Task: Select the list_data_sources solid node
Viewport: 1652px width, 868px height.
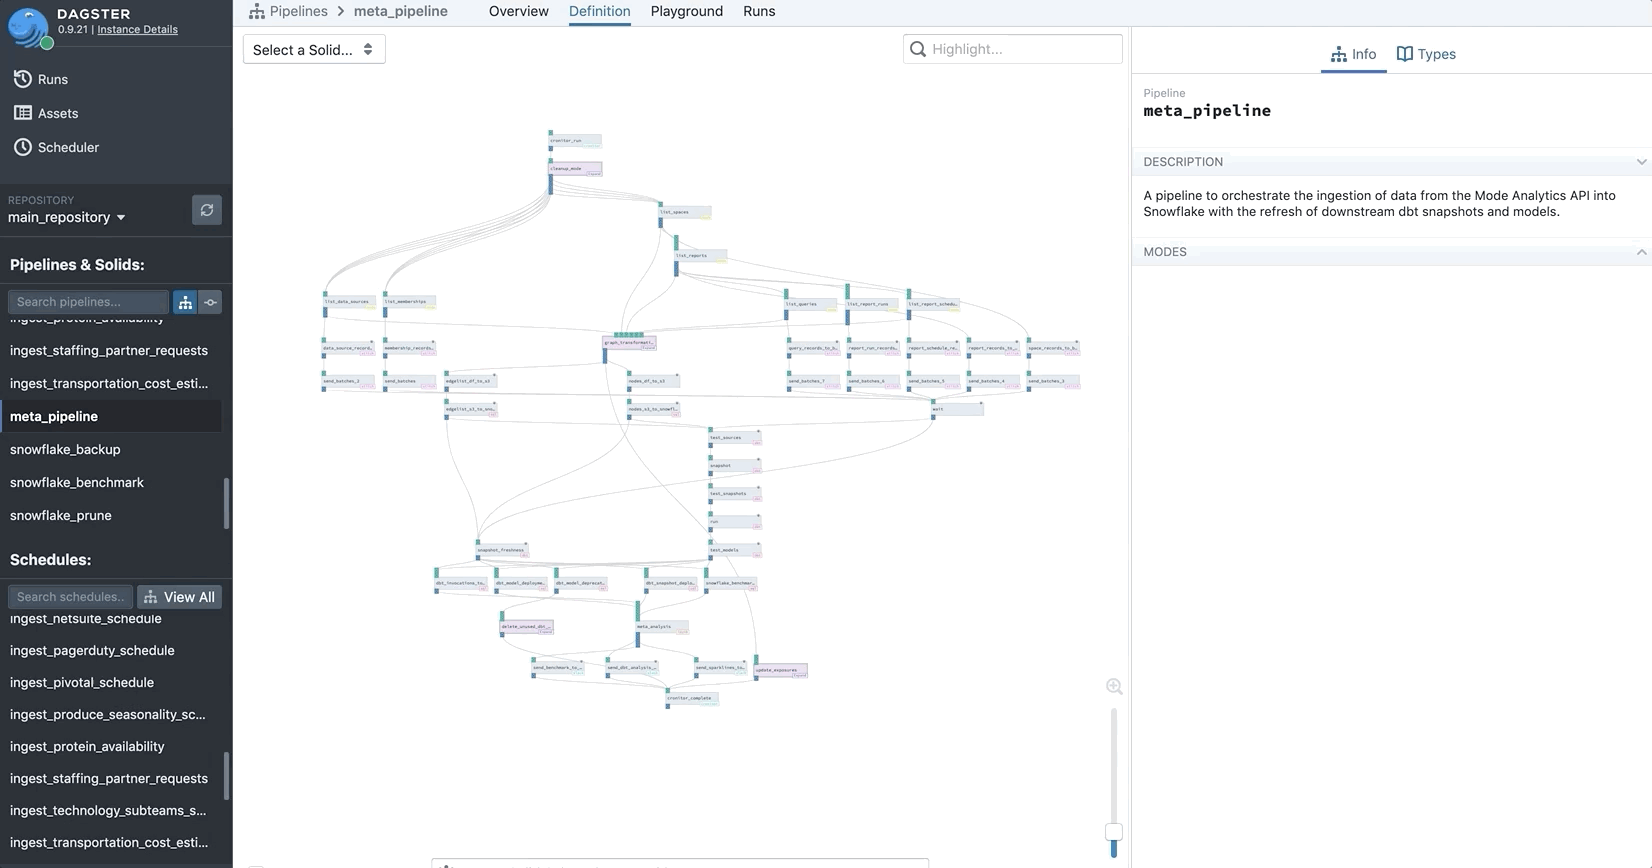Action: pos(349,301)
